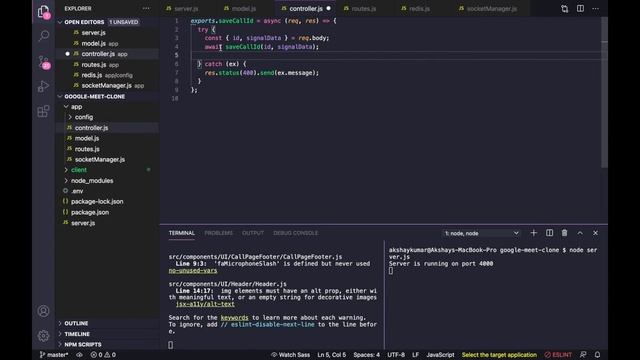
Task: Open the jsx-a11y/alt-text link in terminal
Action: coord(205,304)
